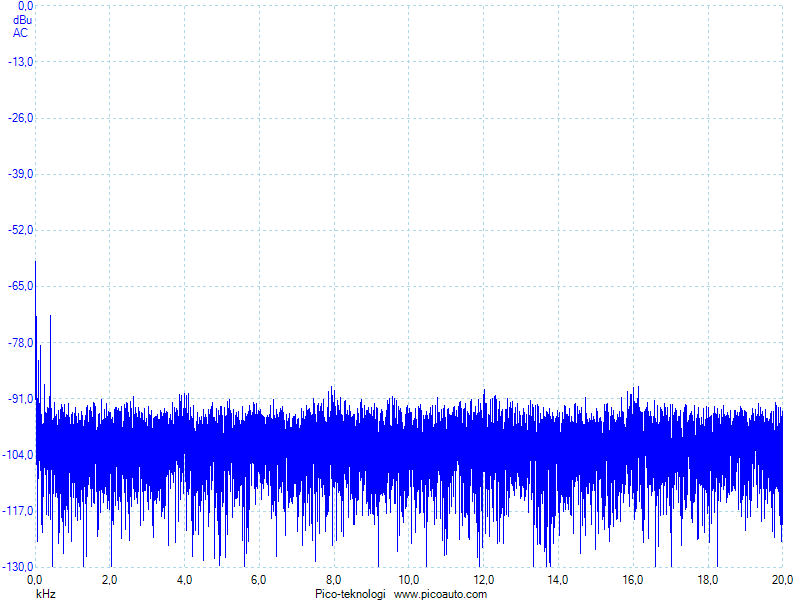This screenshot has width=800, height=600.
Task: Click the -104,0 amplitude axis label
Action: [18, 455]
